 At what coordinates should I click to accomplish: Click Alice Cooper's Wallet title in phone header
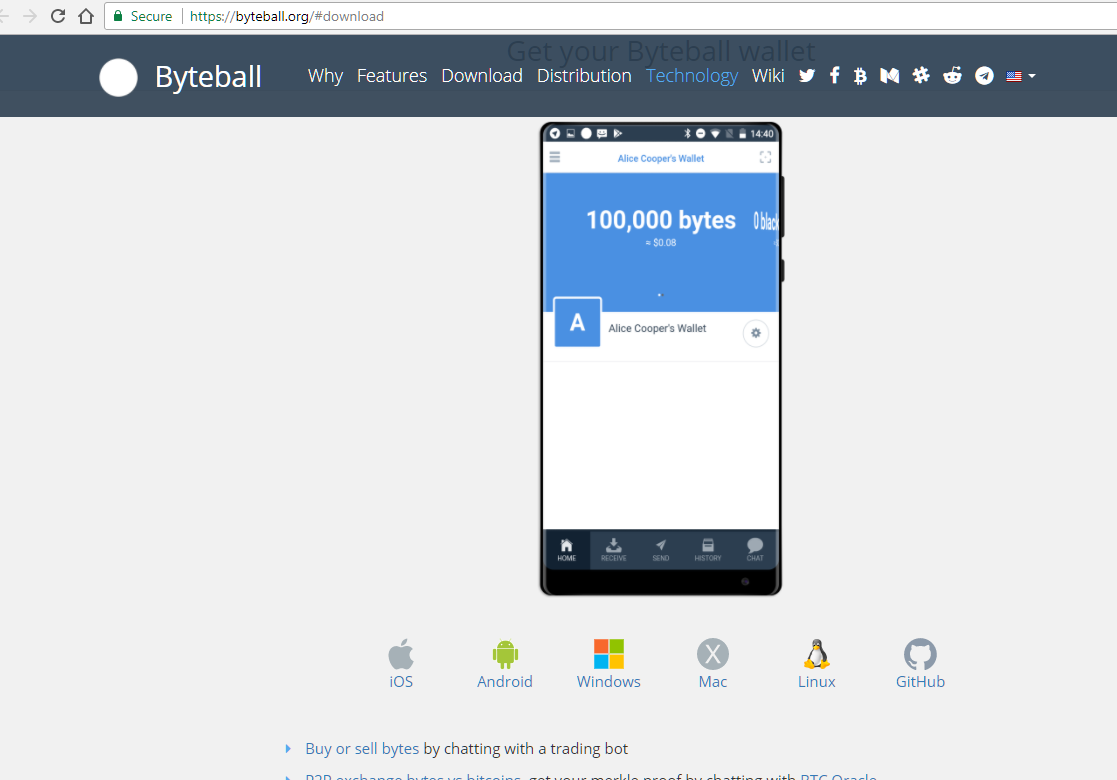pyautogui.click(x=660, y=158)
